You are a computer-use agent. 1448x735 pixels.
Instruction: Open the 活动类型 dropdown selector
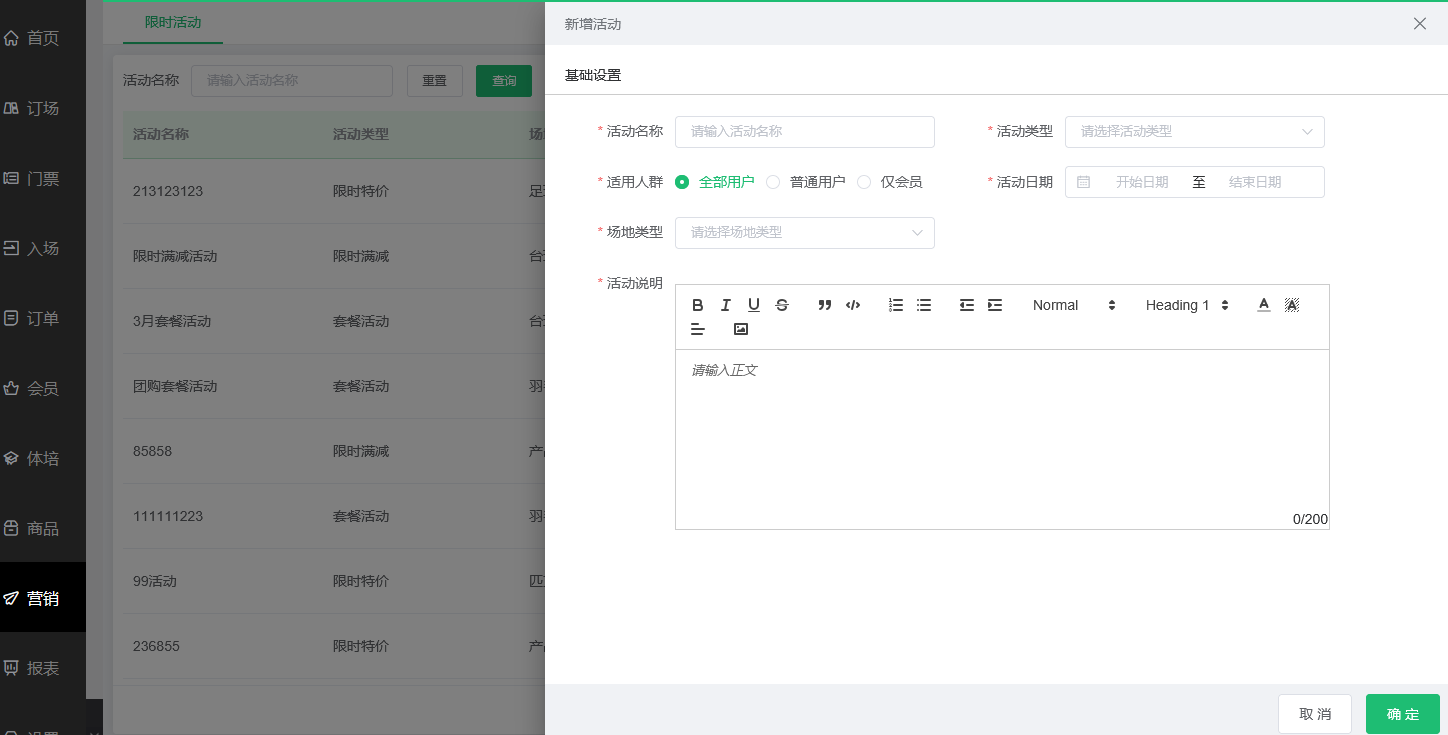click(x=1194, y=131)
